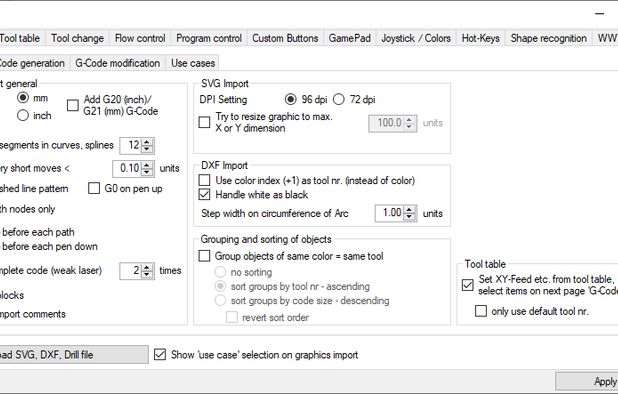Image resolution: width=618 pixels, height=394 pixels.
Task: Click the 'Grouping and sorting of objects' heading
Action: click(x=266, y=239)
